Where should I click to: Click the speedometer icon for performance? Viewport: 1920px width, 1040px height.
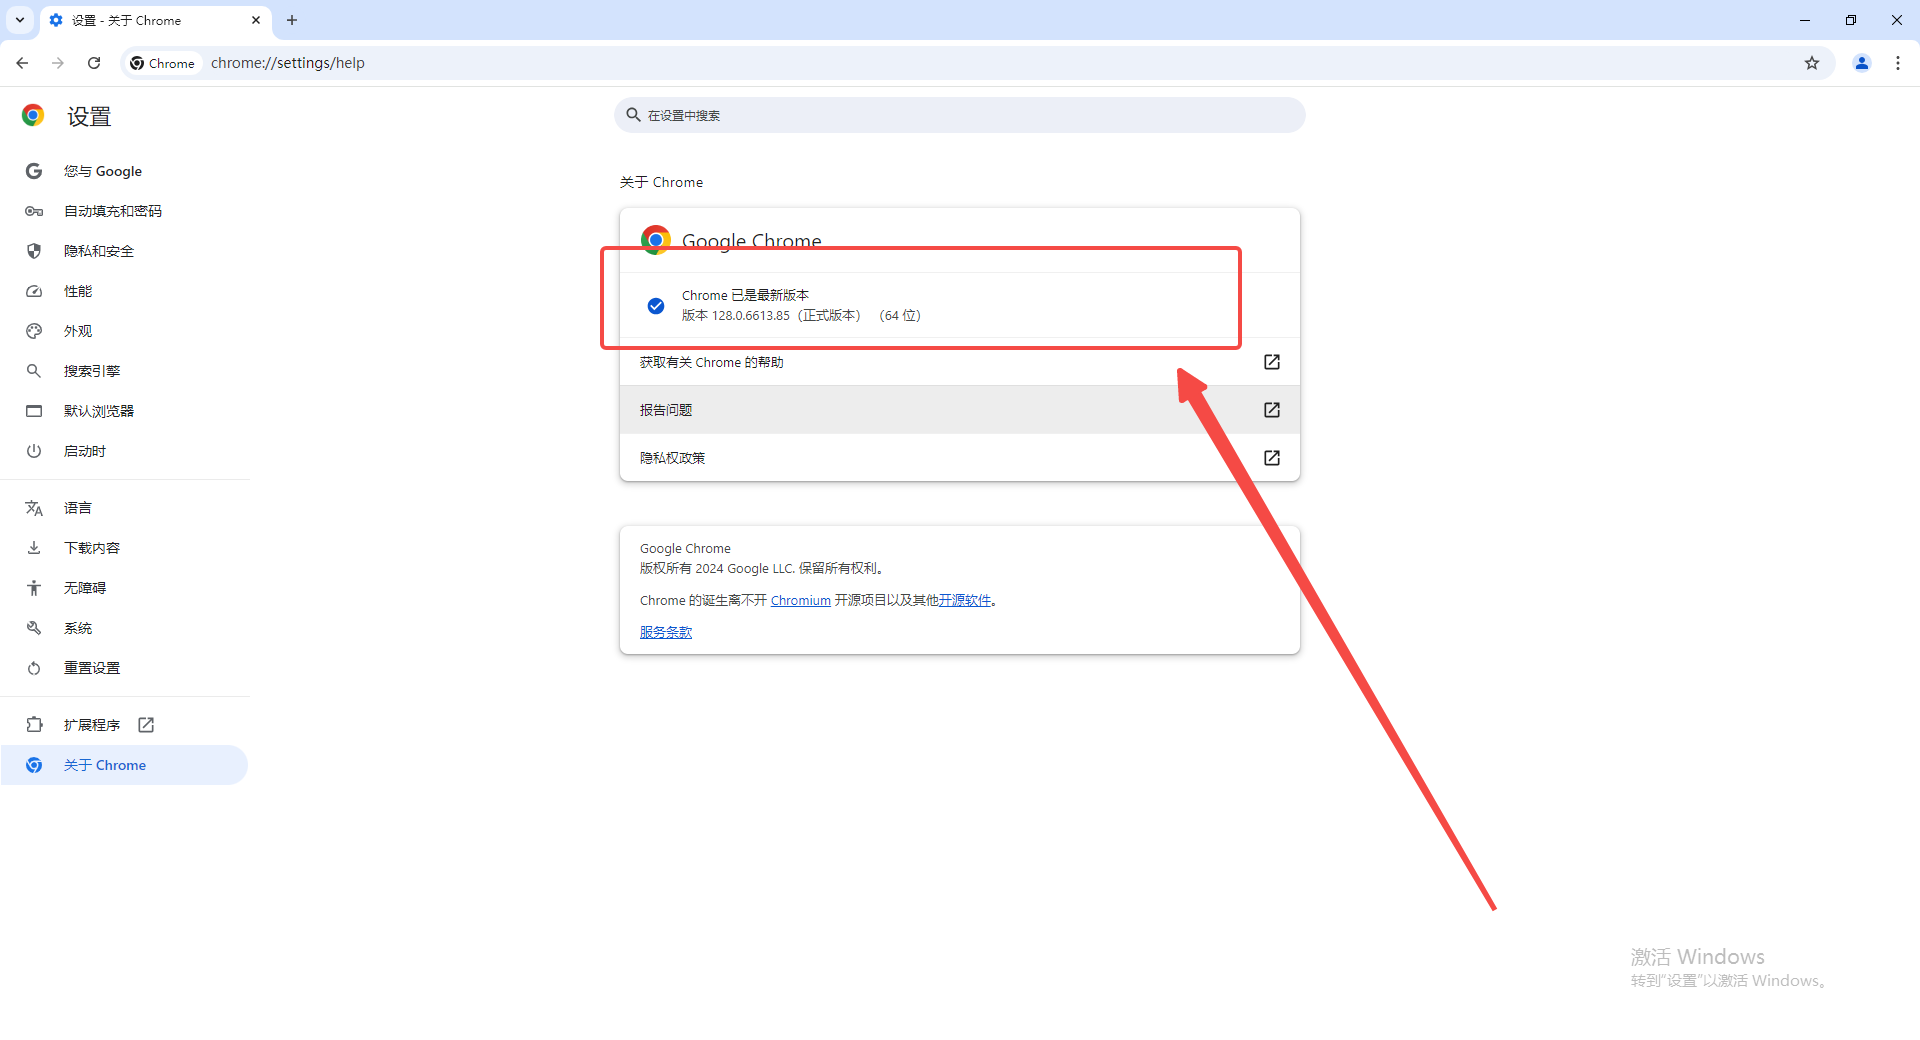(x=34, y=291)
